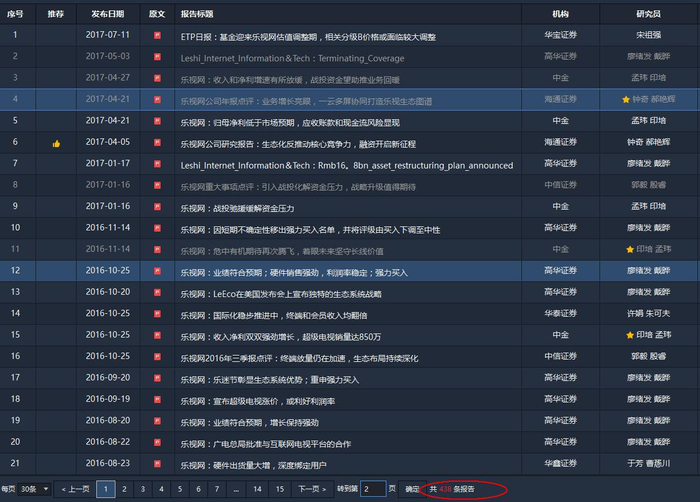Click the star icon beside 钟奇 郝艳辉 in row 4
Viewport: 700px width, 502px height.
[x=626, y=100]
